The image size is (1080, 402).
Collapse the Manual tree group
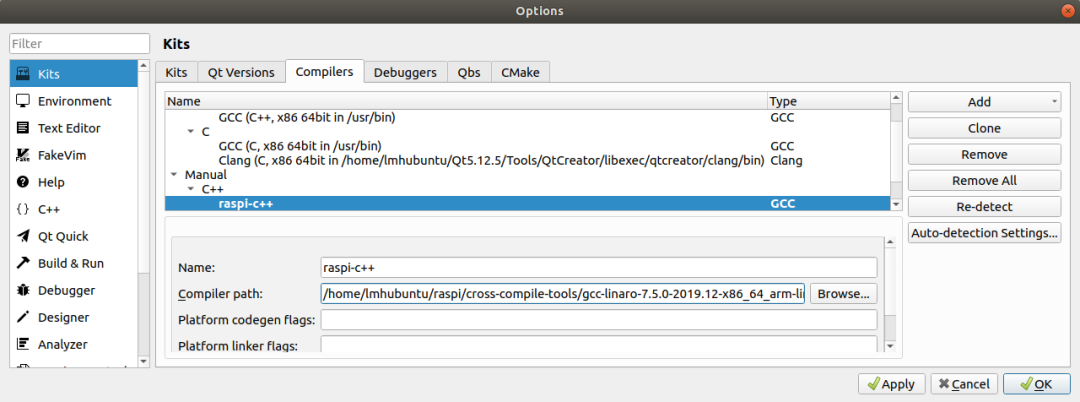pos(175,175)
